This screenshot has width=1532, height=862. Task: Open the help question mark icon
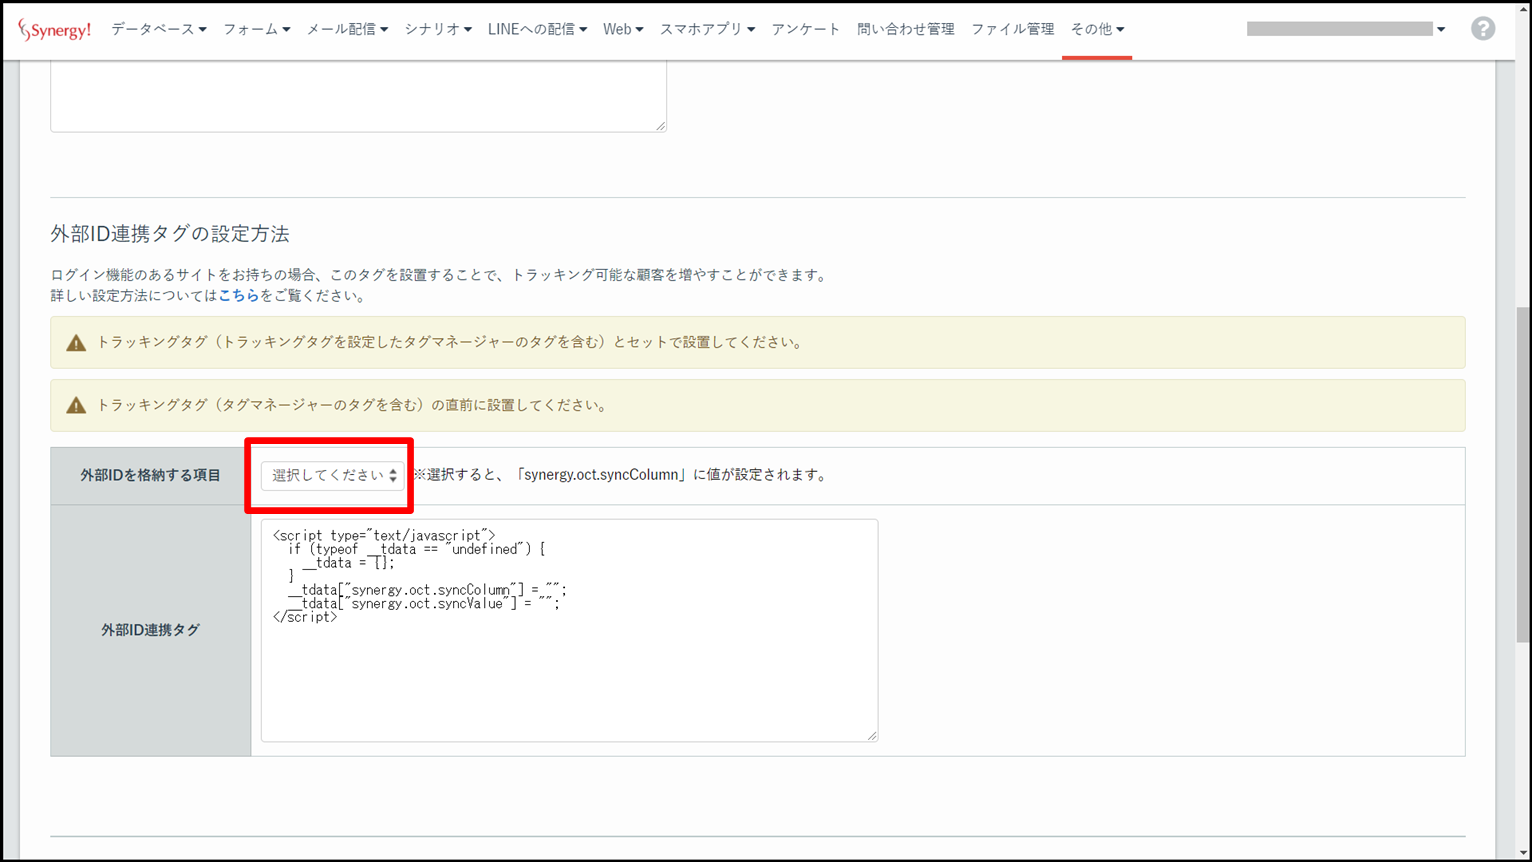(x=1482, y=29)
